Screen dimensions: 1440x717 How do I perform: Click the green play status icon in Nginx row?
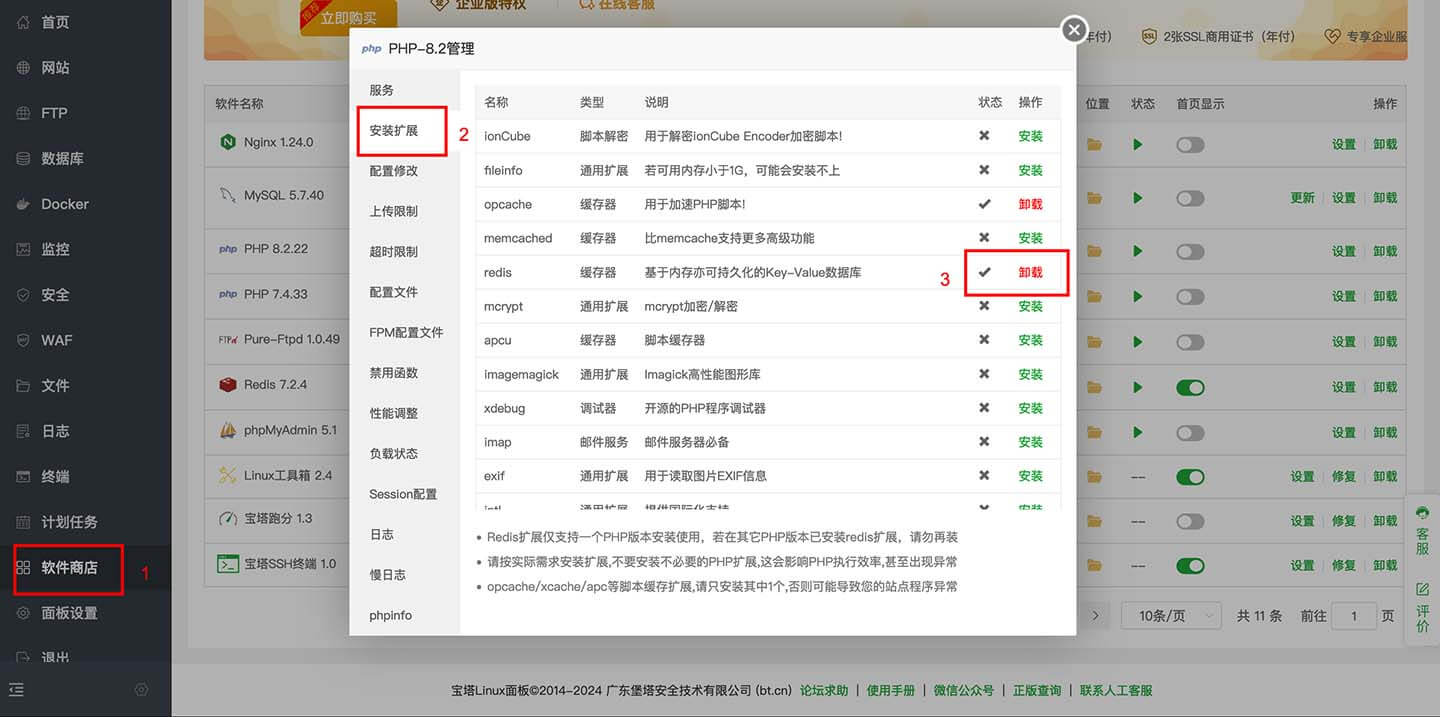(1138, 145)
